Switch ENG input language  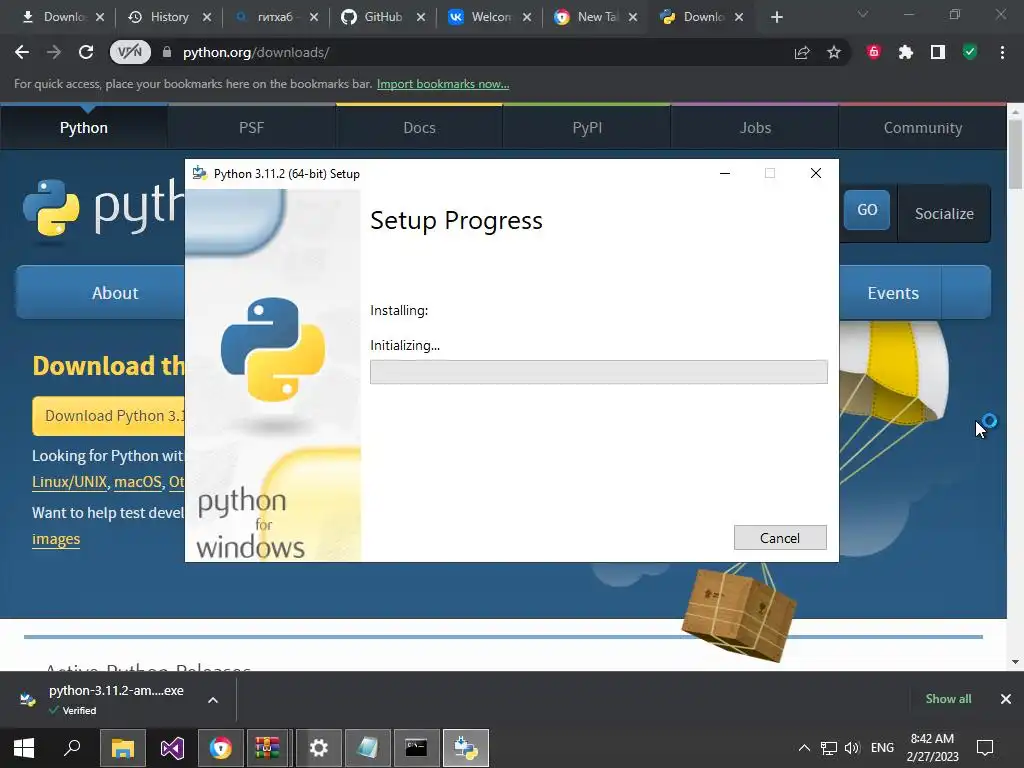882,748
